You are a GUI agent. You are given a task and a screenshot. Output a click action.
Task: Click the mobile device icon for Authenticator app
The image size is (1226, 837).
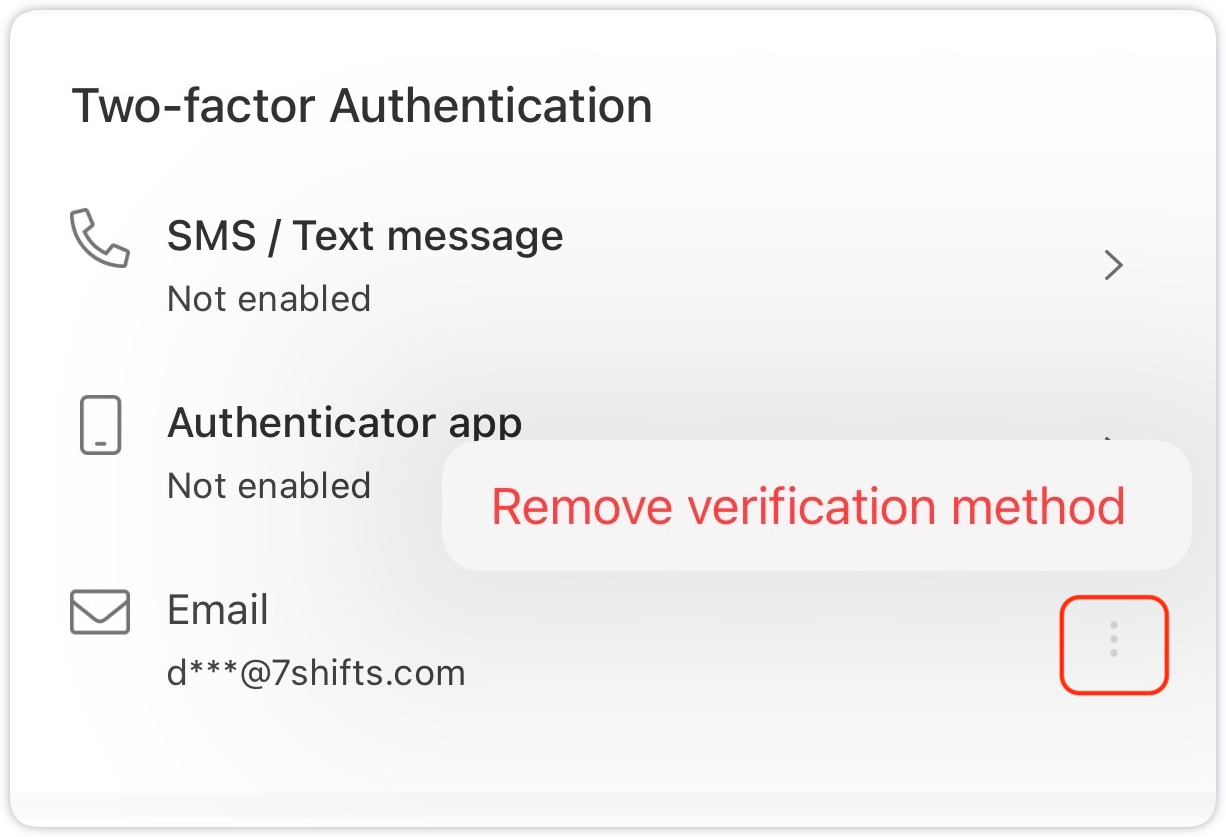coord(100,425)
